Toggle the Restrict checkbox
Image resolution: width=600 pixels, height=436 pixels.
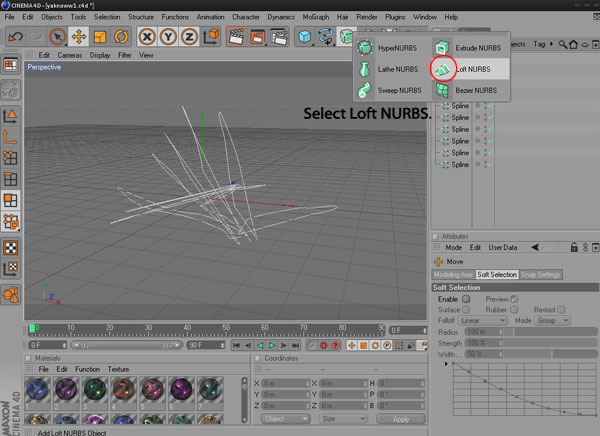pyautogui.click(x=561, y=309)
